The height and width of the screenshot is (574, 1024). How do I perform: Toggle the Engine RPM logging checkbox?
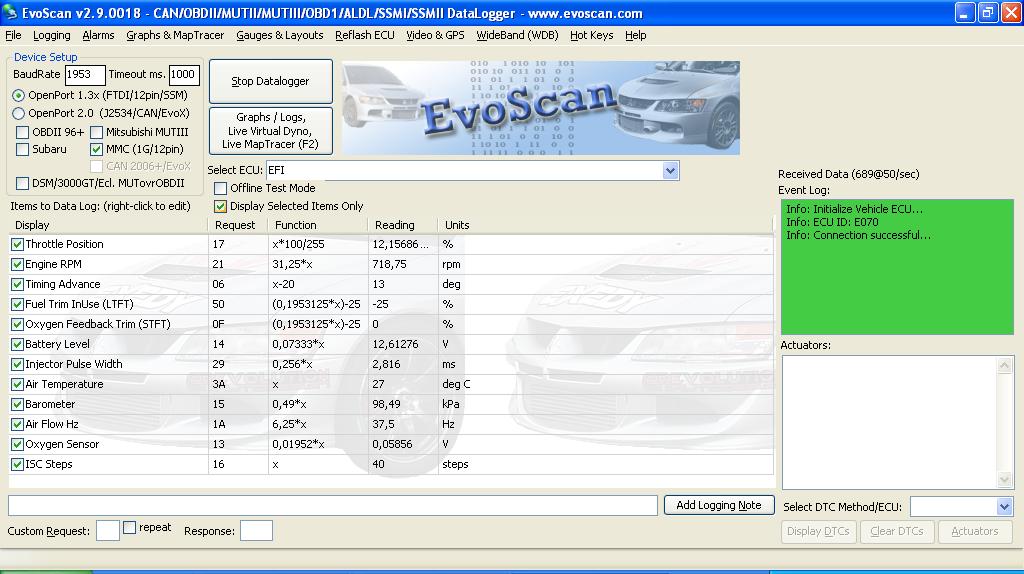(18, 264)
